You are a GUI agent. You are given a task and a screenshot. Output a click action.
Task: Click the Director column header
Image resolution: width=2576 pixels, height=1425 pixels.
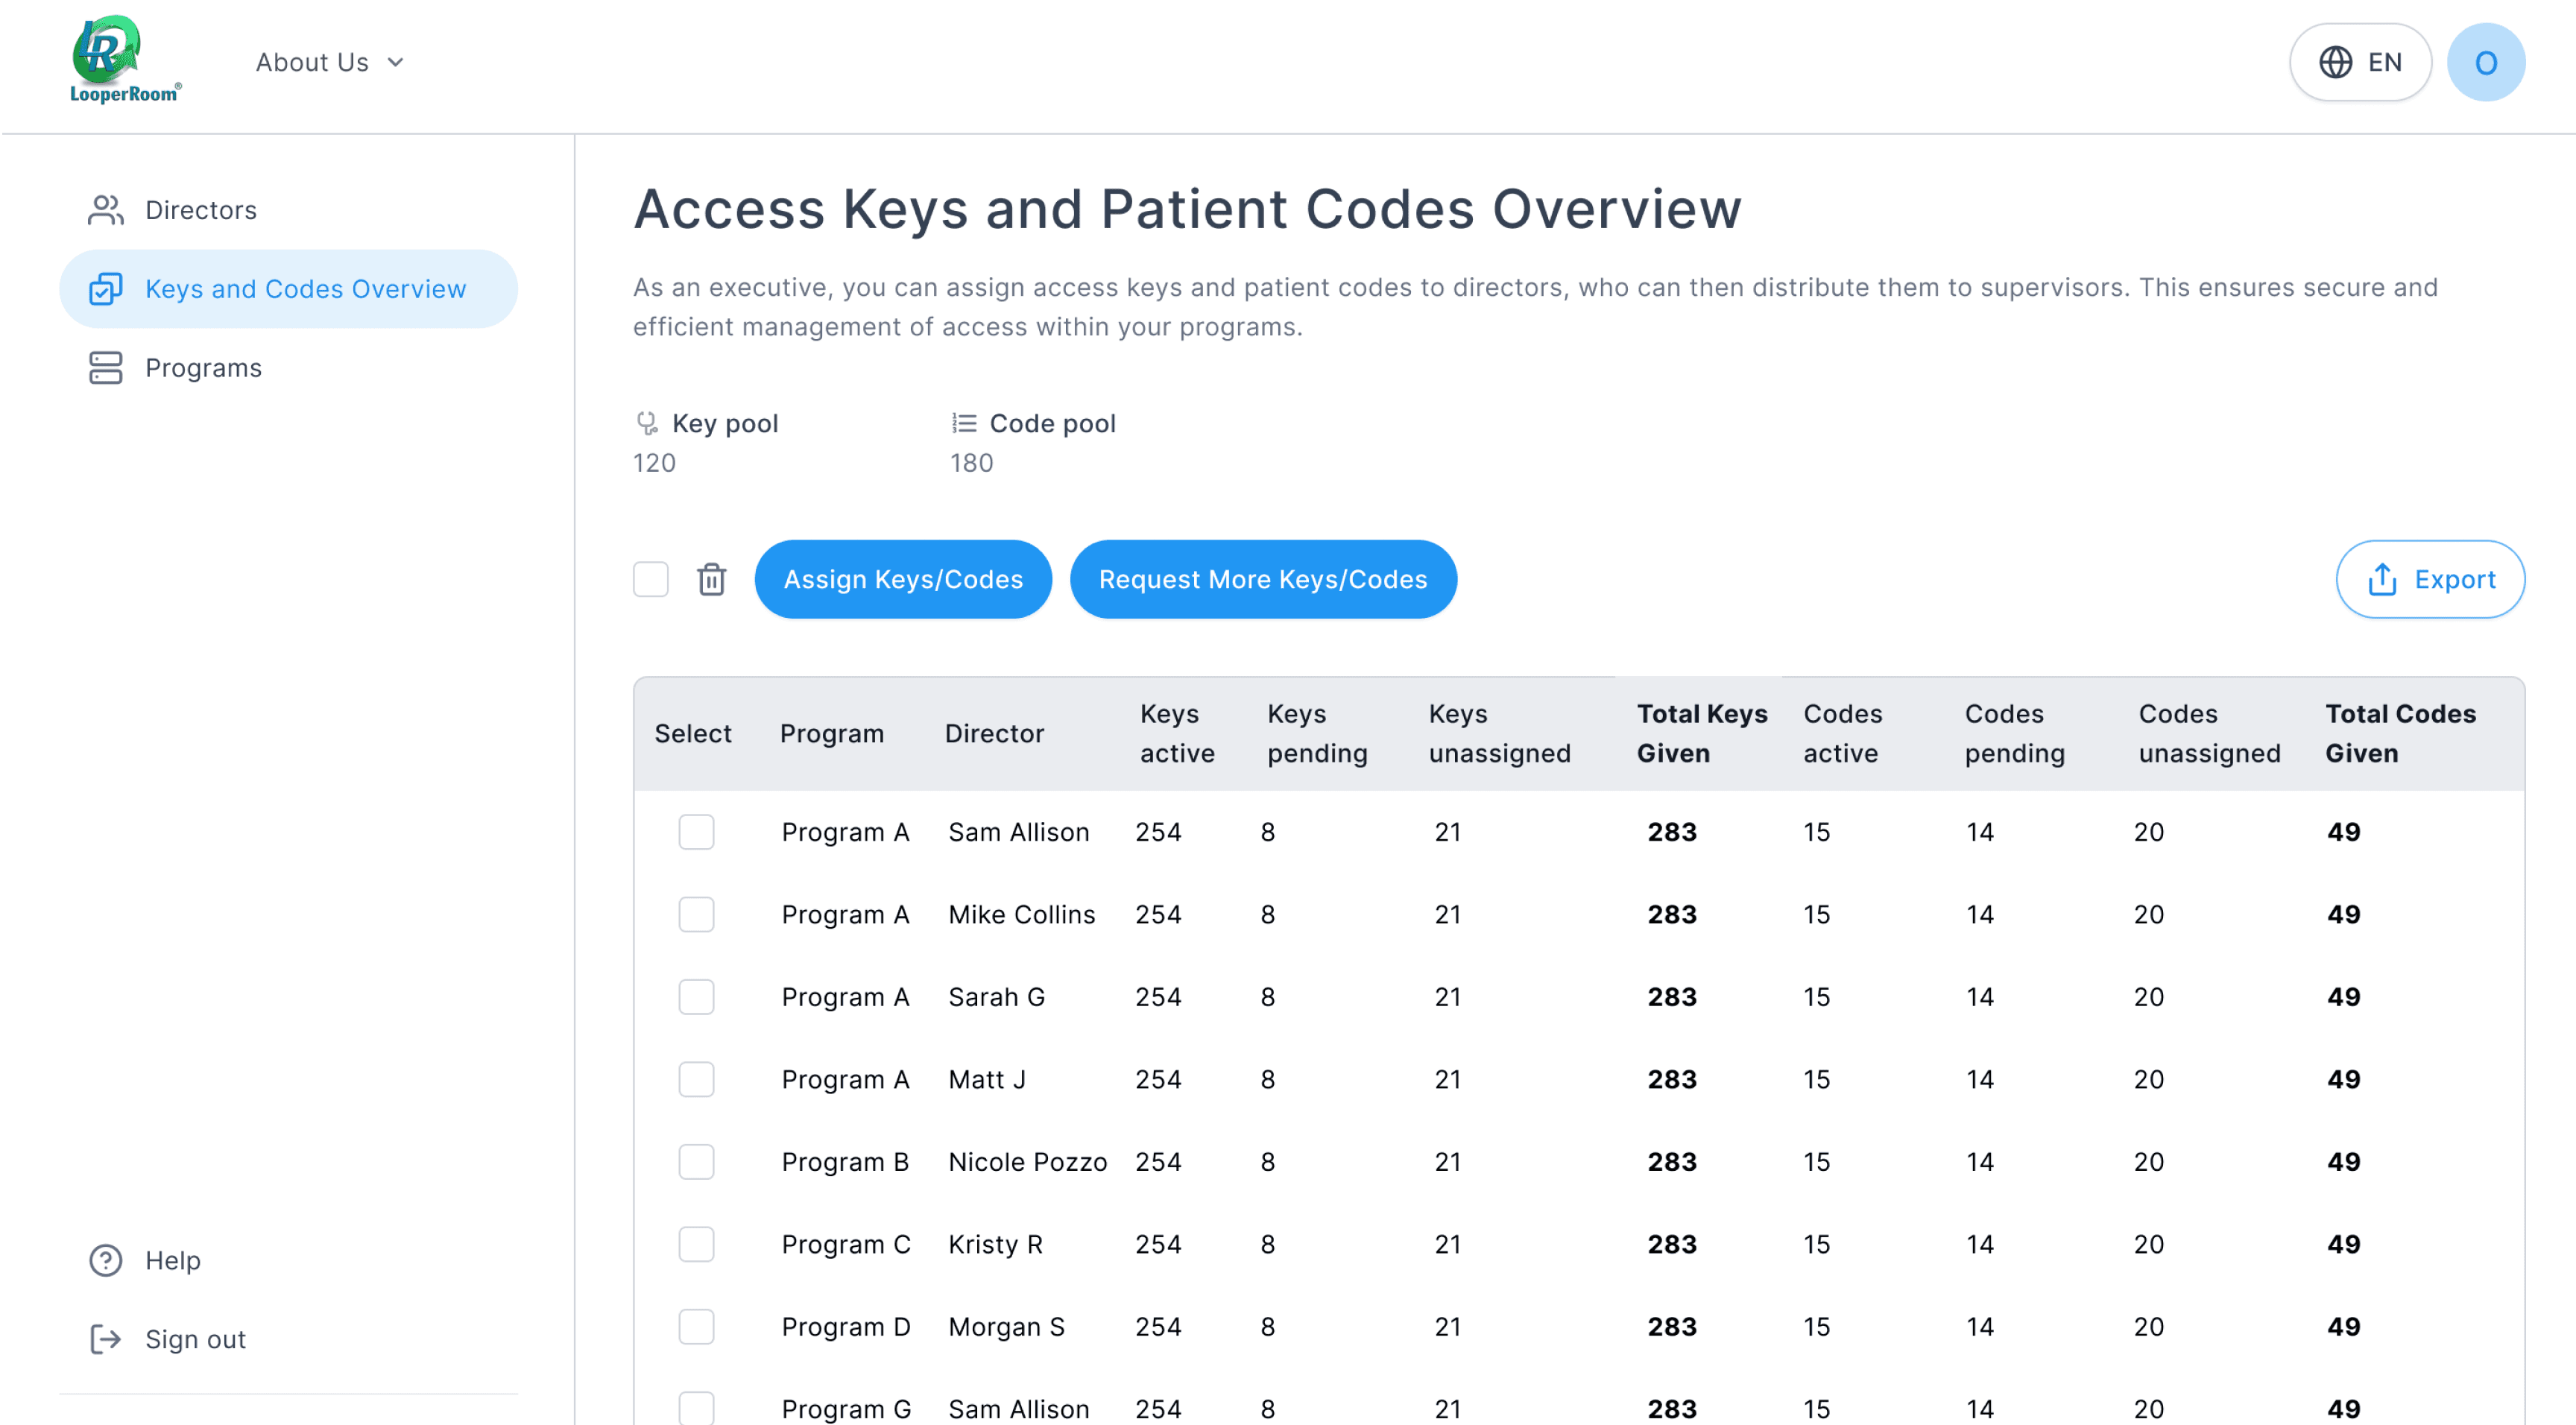(x=994, y=733)
